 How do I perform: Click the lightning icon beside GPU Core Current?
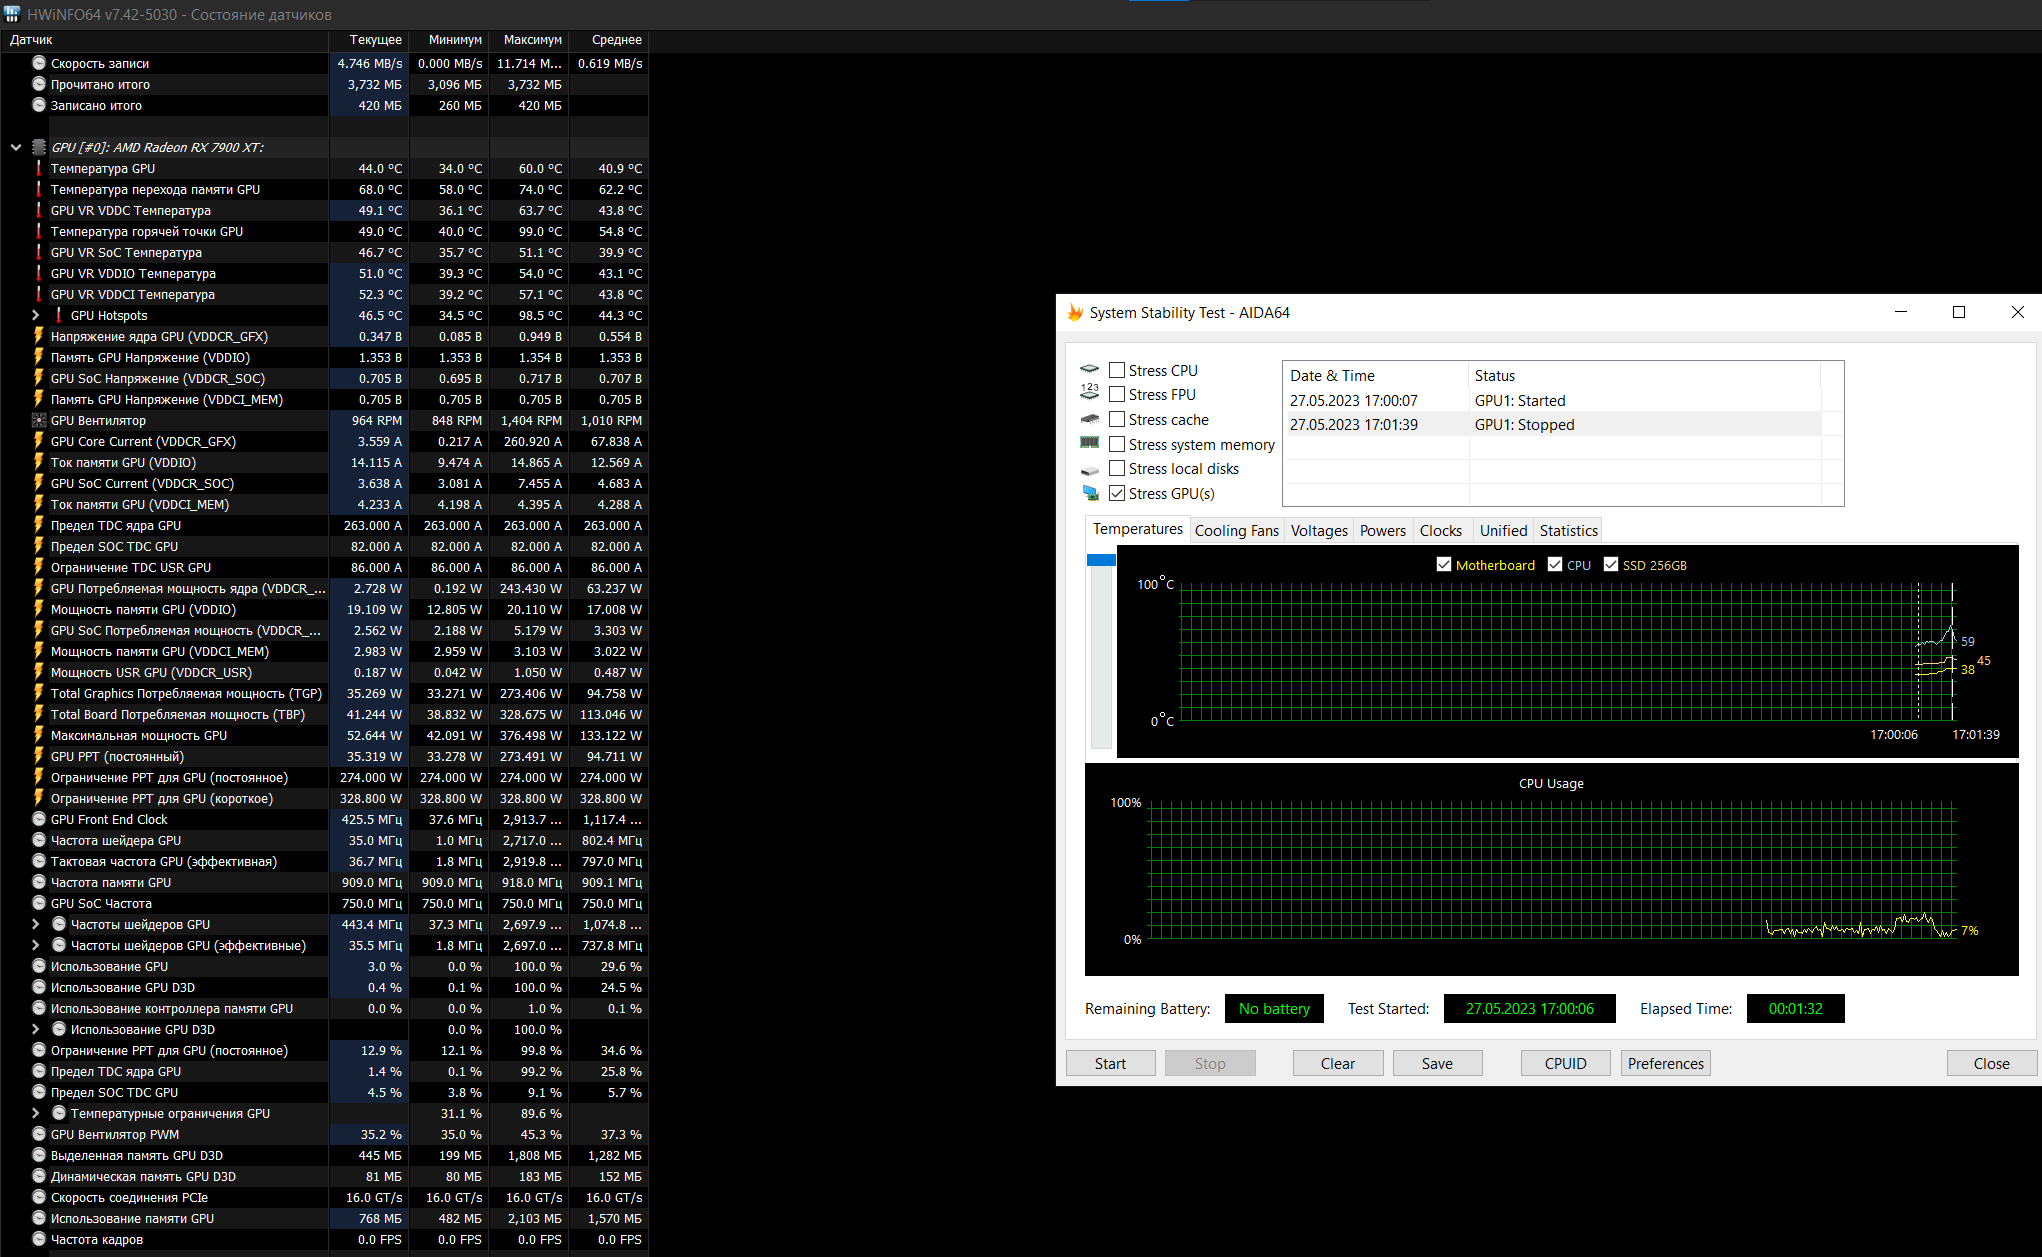pyautogui.click(x=39, y=441)
